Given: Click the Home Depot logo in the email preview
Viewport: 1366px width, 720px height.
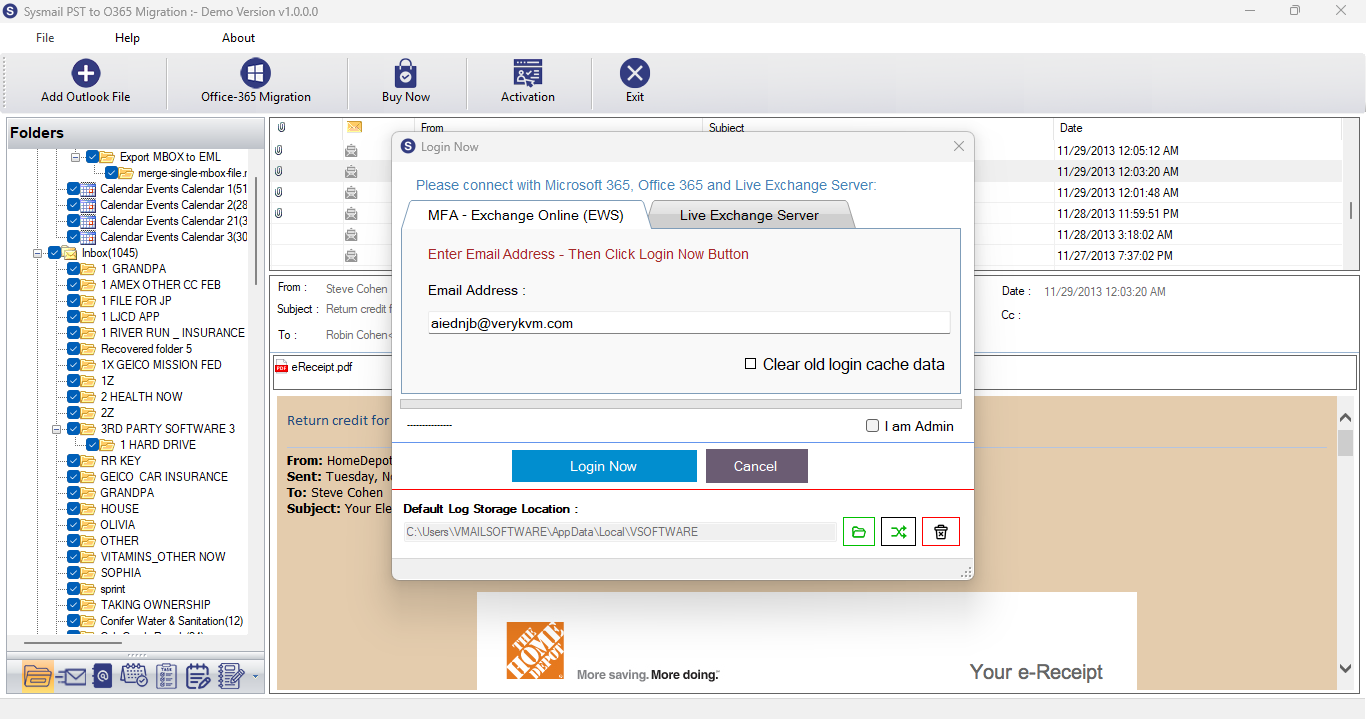Looking at the screenshot, I should [x=535, y=651].
